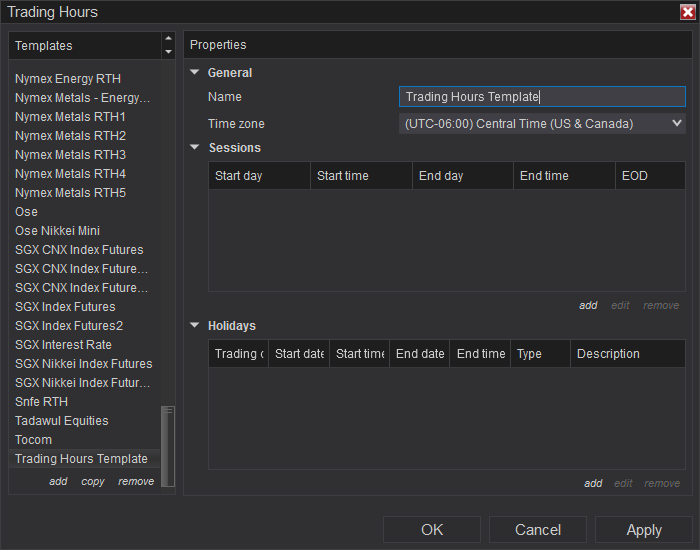Select the Tadawul Equities template
This screenshot has width=700, height=550.
(62, 421)
